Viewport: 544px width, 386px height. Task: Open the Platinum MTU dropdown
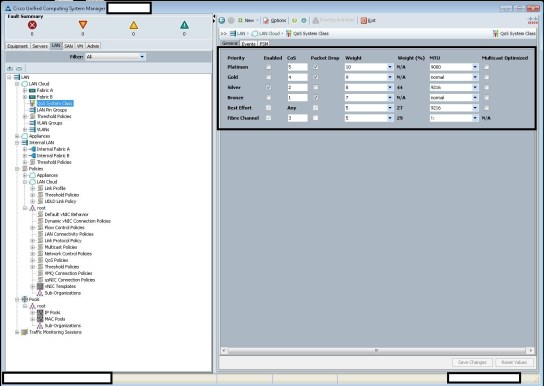click(x=454, y=67)
